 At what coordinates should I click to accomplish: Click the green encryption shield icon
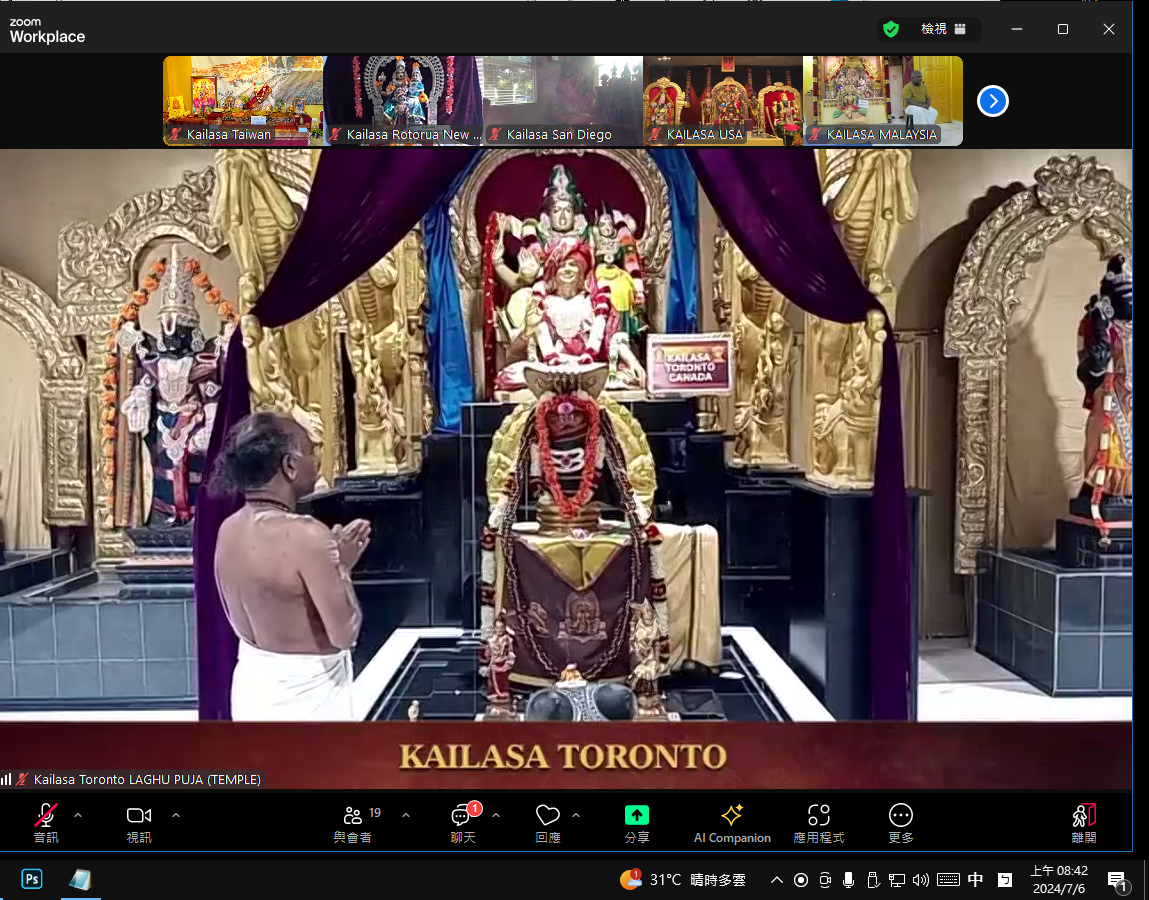click(x=890, y=29)
